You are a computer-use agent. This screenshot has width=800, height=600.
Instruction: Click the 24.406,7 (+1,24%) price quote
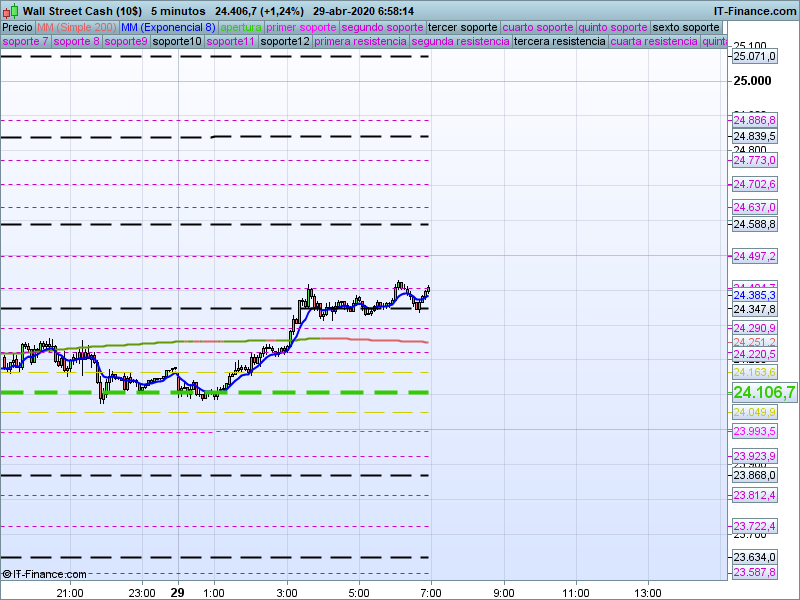click(x=259, y=11)
